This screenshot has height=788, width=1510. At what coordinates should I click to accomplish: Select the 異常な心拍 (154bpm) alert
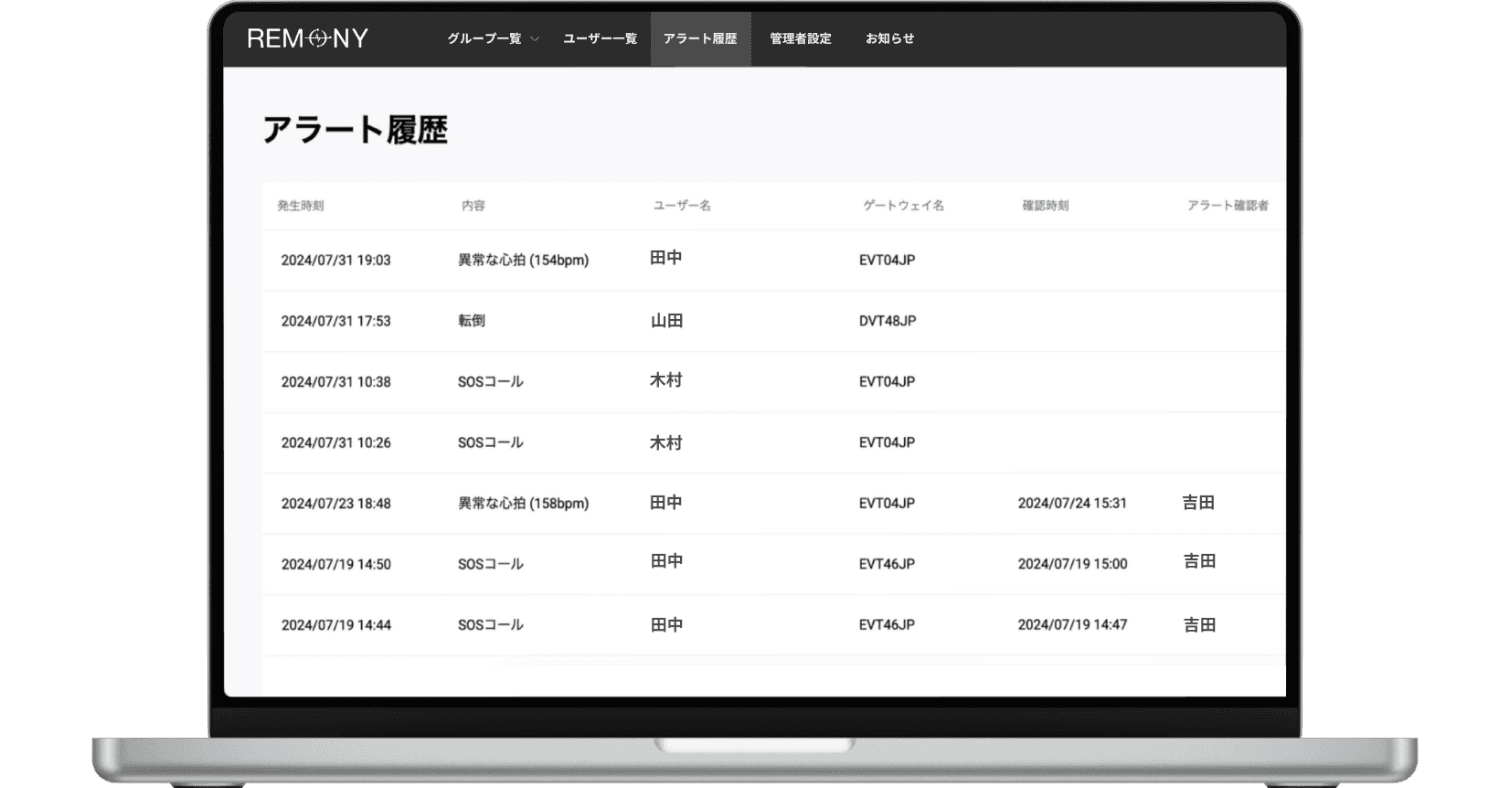(x=523, y=260)
